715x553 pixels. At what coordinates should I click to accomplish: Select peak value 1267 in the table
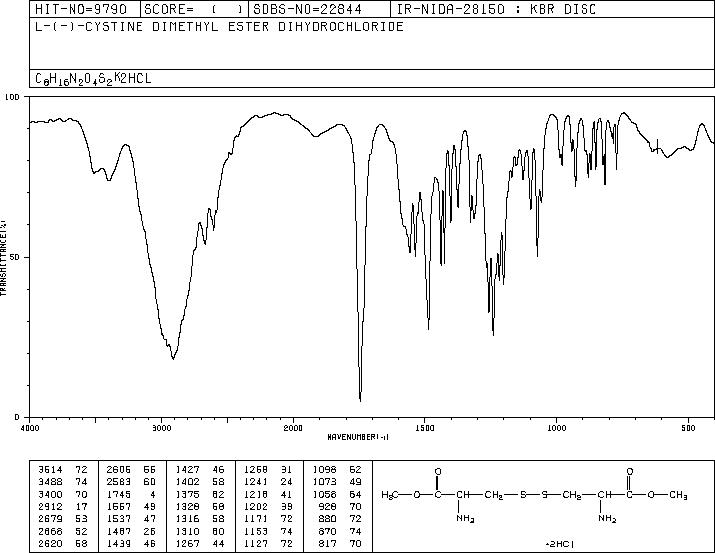(187, 543)
